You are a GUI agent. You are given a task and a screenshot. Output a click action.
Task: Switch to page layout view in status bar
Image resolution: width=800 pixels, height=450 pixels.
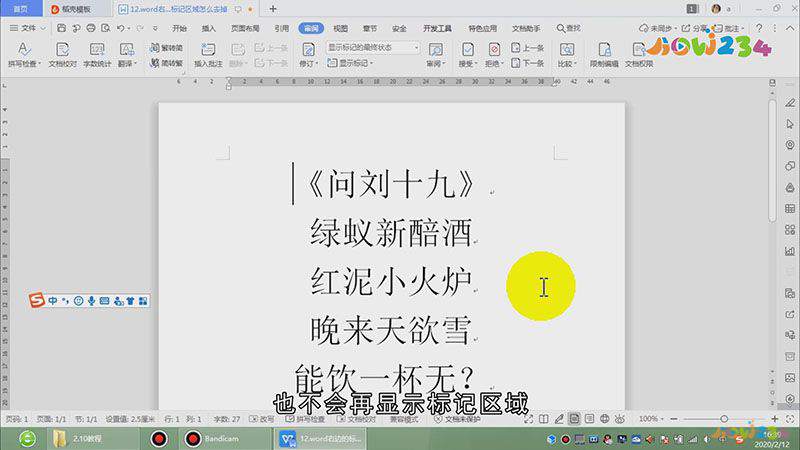(574, 419)
